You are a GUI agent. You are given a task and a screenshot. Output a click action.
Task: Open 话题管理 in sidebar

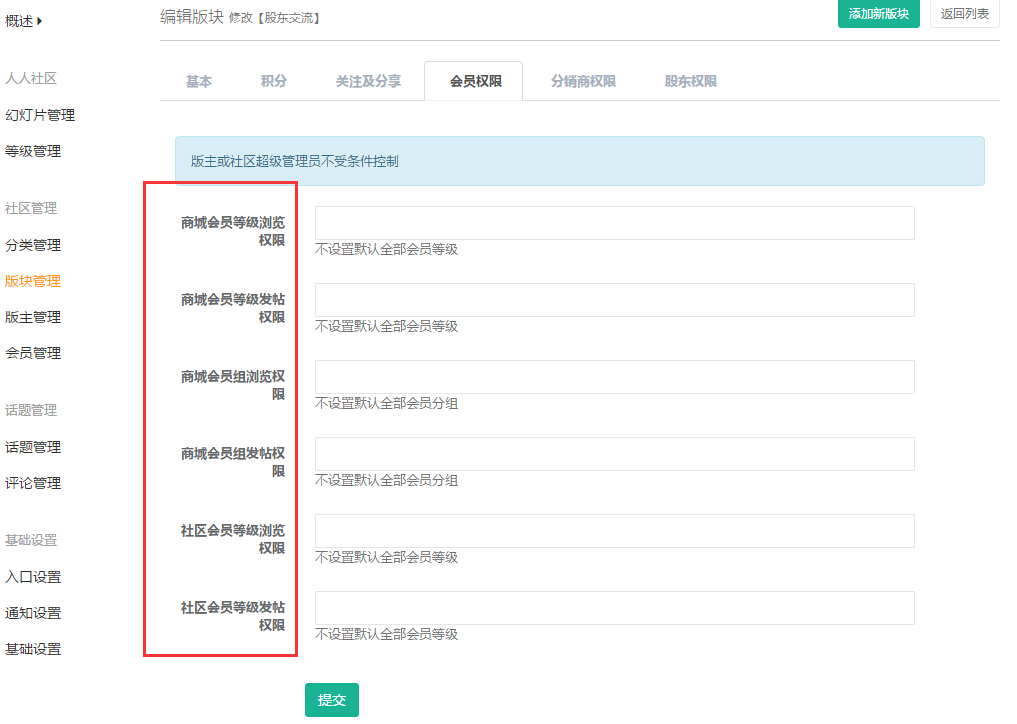click(x=33, y=447)
